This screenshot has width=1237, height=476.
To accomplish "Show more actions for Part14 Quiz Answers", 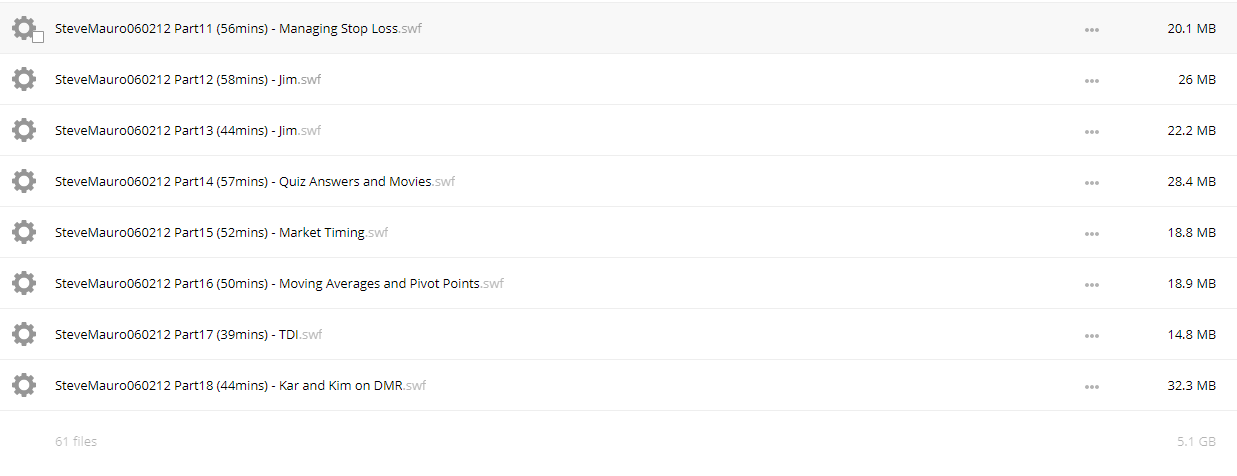I will pos(1092,182).
